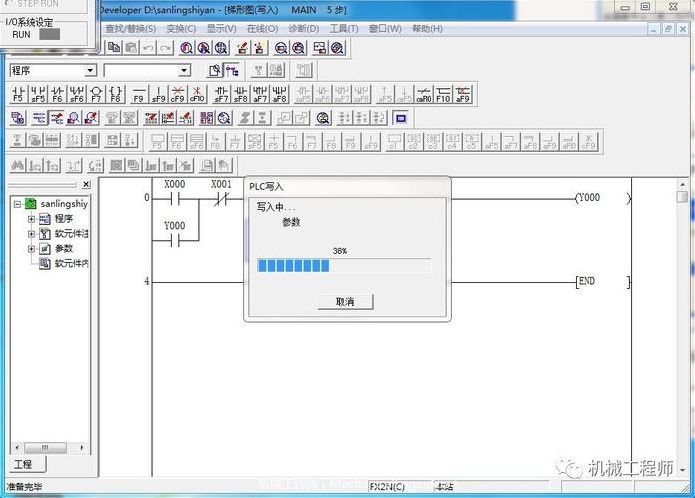695x498 pixels.
Task: Click the binoculars icon in bottom toolbar
Action: (17, 166)
